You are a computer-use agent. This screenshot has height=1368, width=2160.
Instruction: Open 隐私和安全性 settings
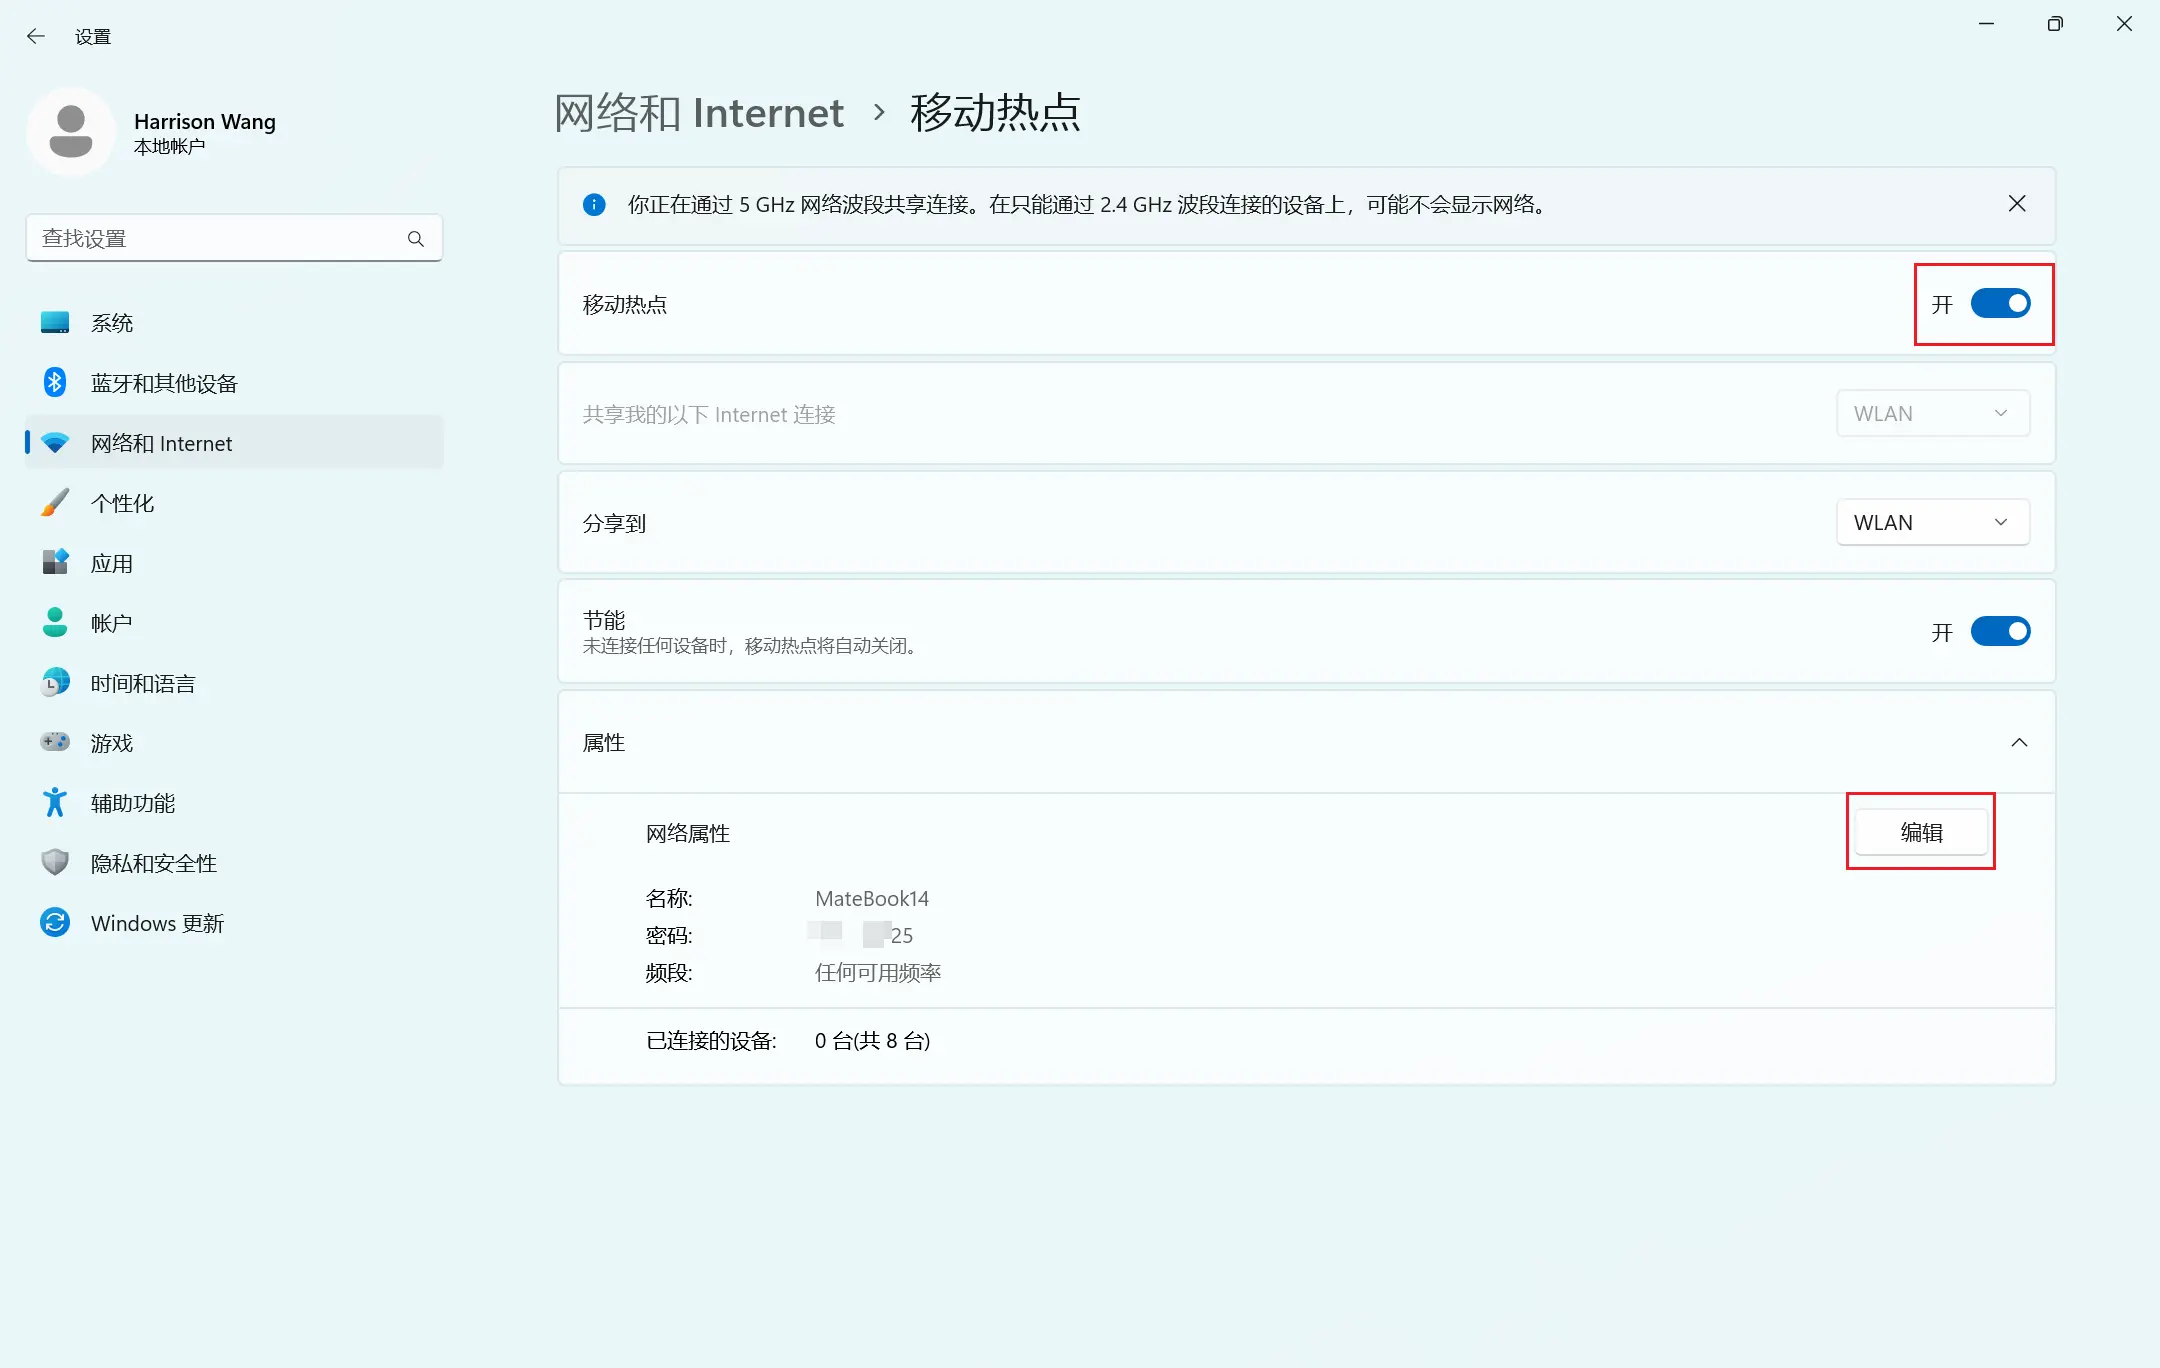pyautogui.click(x=235, y=863)
